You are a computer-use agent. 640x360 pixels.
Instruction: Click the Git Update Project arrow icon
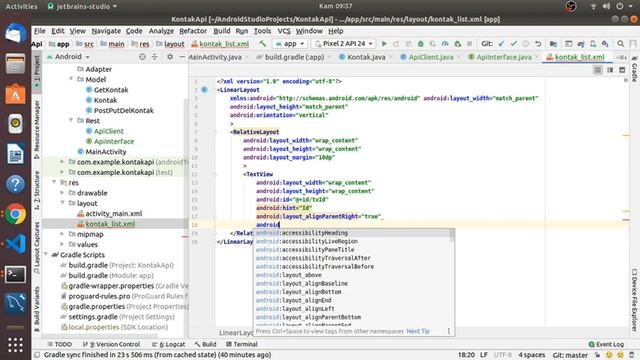pos(501,44)
